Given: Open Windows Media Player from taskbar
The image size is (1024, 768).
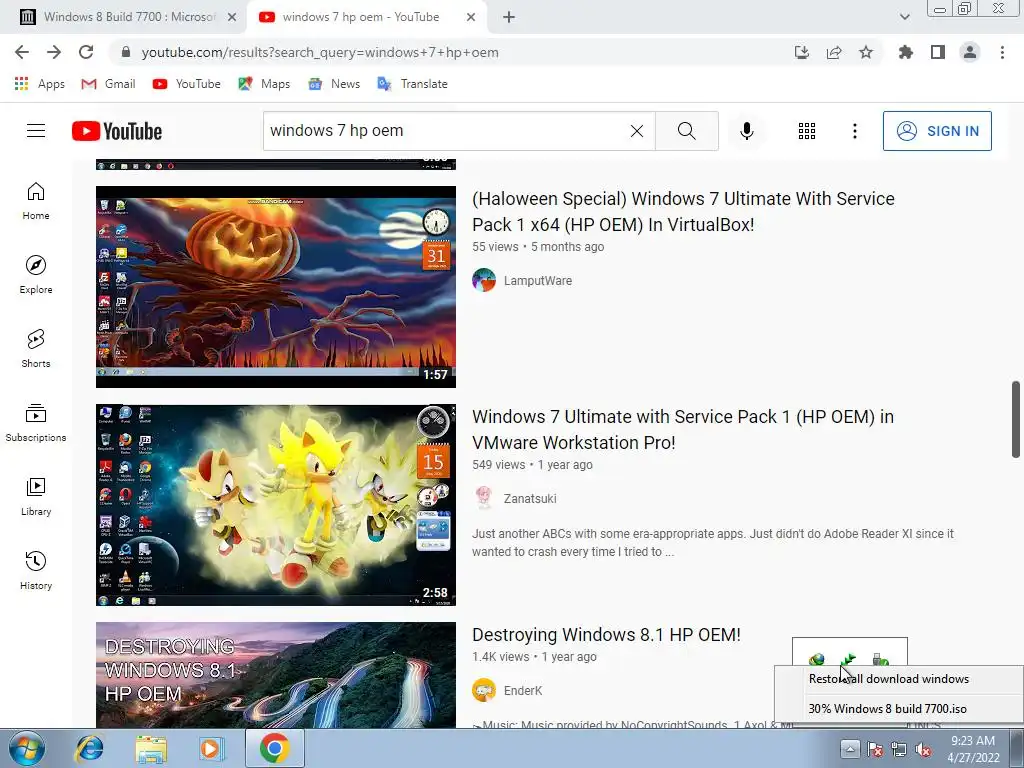Looking at the screenshot, I should (x=211, y=748).
